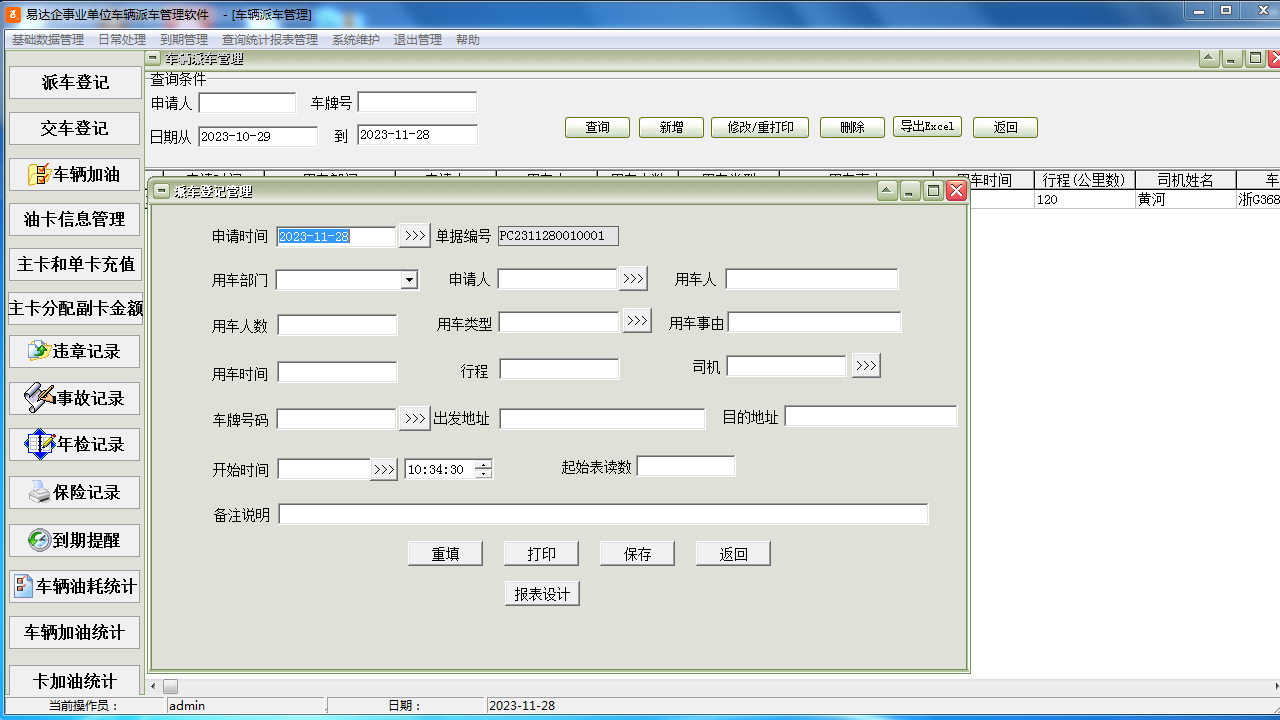Increase the start time with spinner up arrow
Image resolution: width=1280 pixels, height=720 pixels.
point(484,464)
